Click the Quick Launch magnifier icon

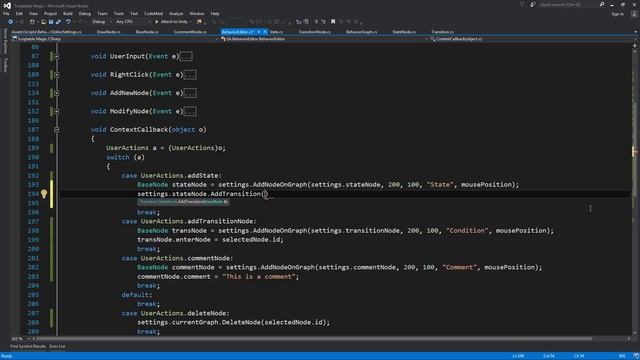[602, 4]
